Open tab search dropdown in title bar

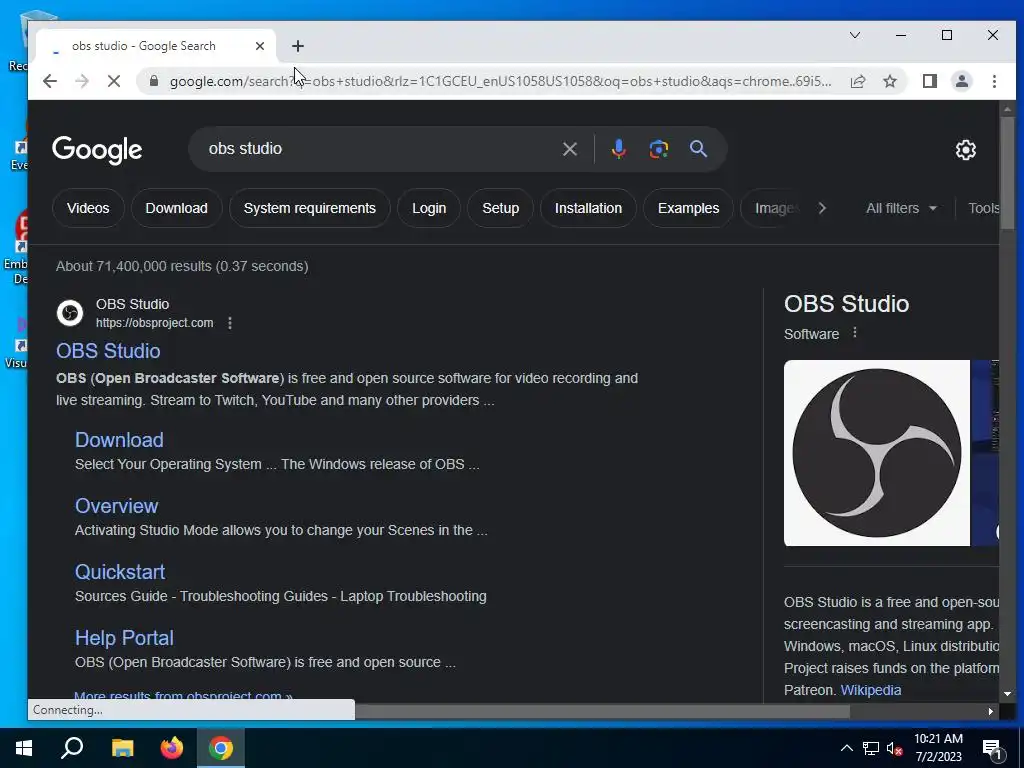(855, 35)
